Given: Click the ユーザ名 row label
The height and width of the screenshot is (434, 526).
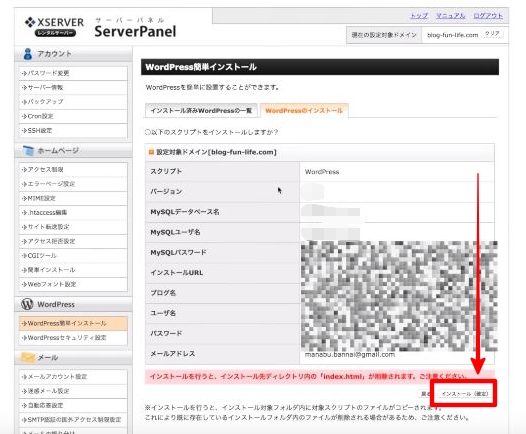Looking at the screenshot, I should point(163,313).
